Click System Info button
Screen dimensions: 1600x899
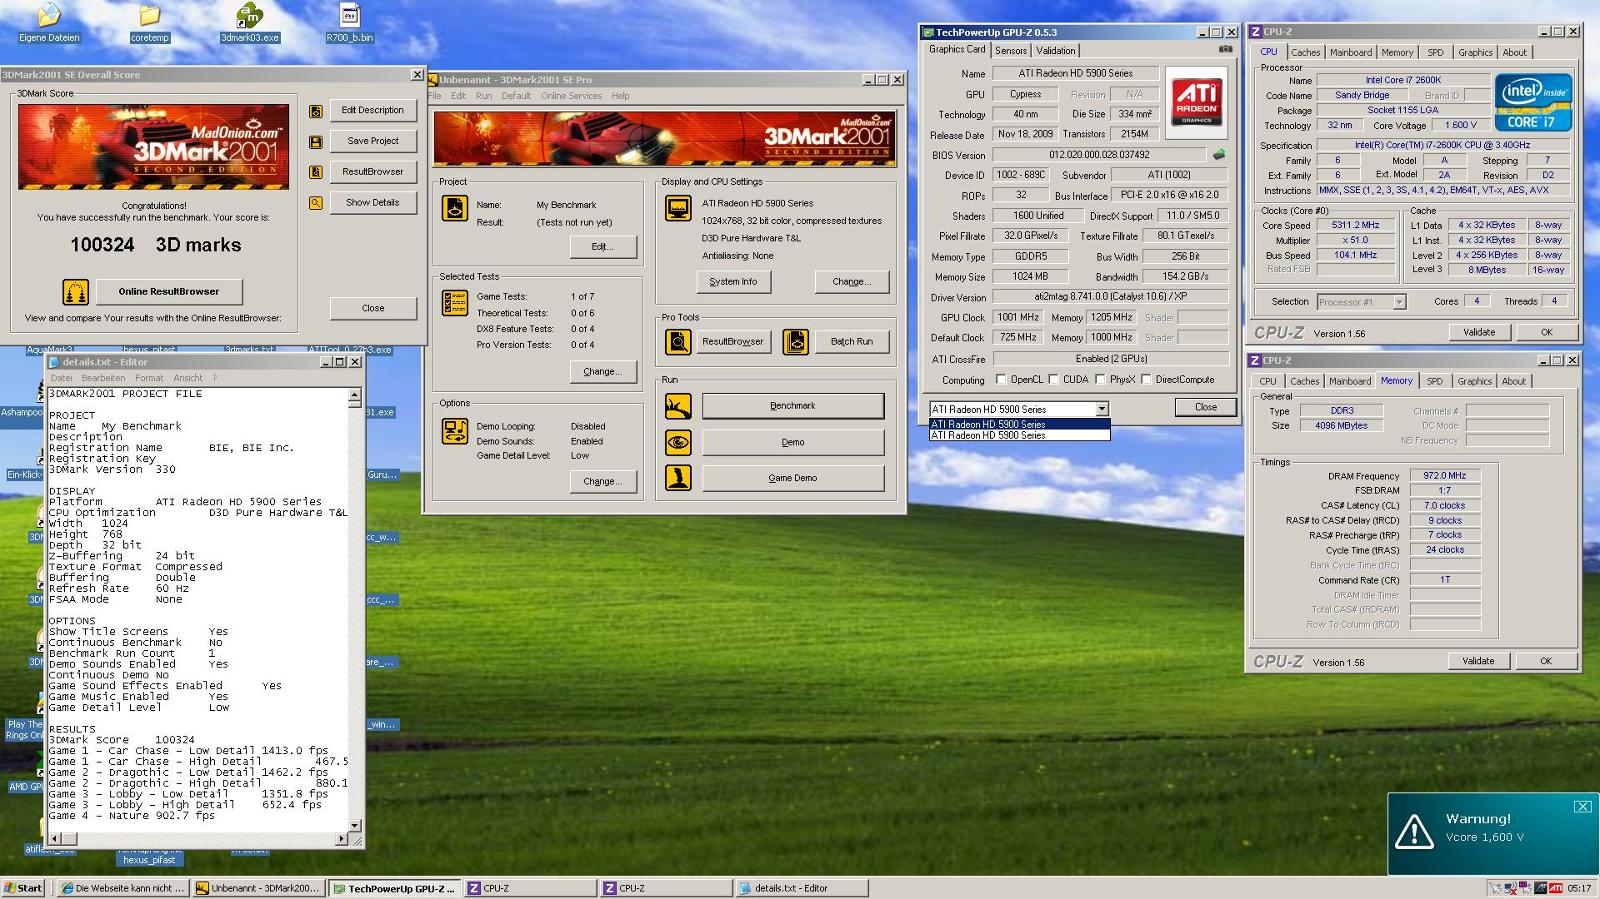click(733, 282)
